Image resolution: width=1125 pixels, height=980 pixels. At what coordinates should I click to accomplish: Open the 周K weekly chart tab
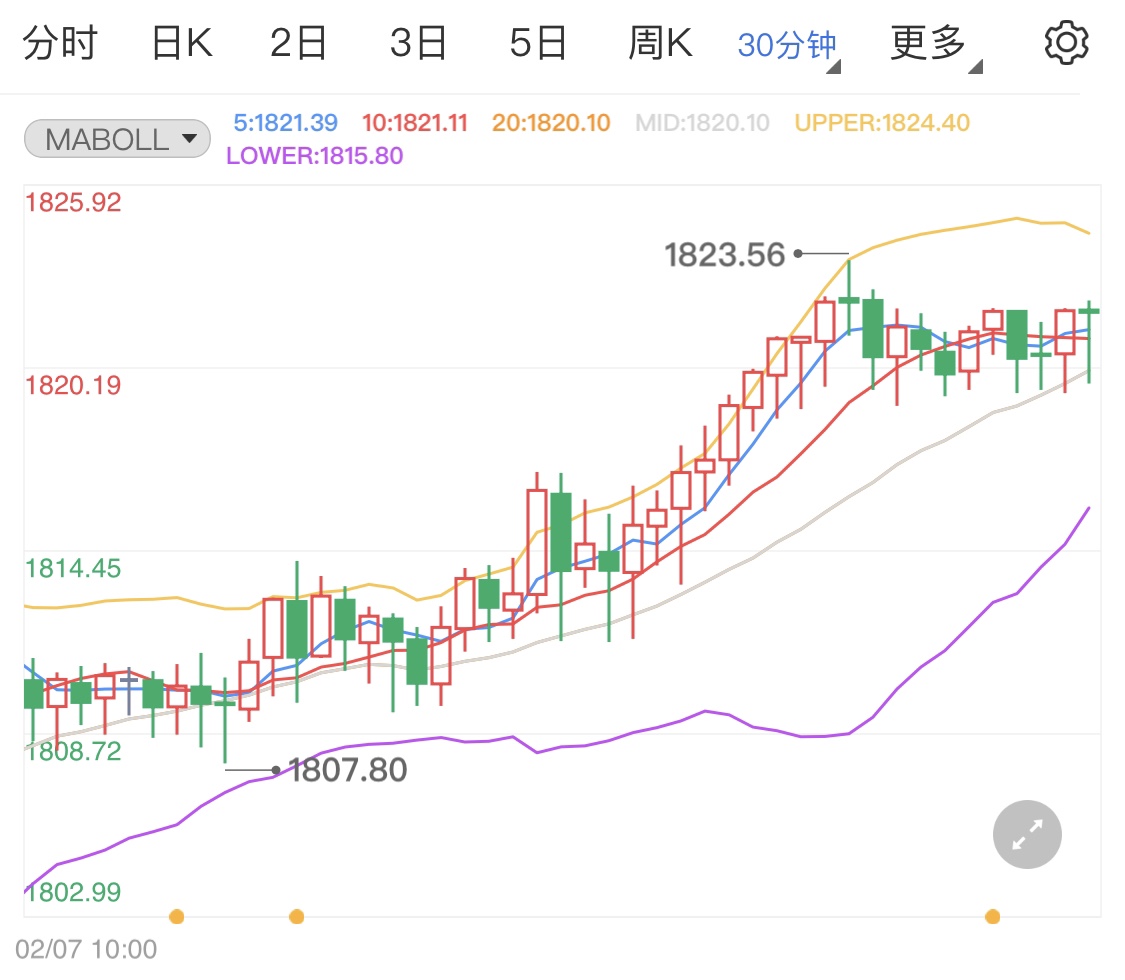pyautogui.click(x=660, y=44)
